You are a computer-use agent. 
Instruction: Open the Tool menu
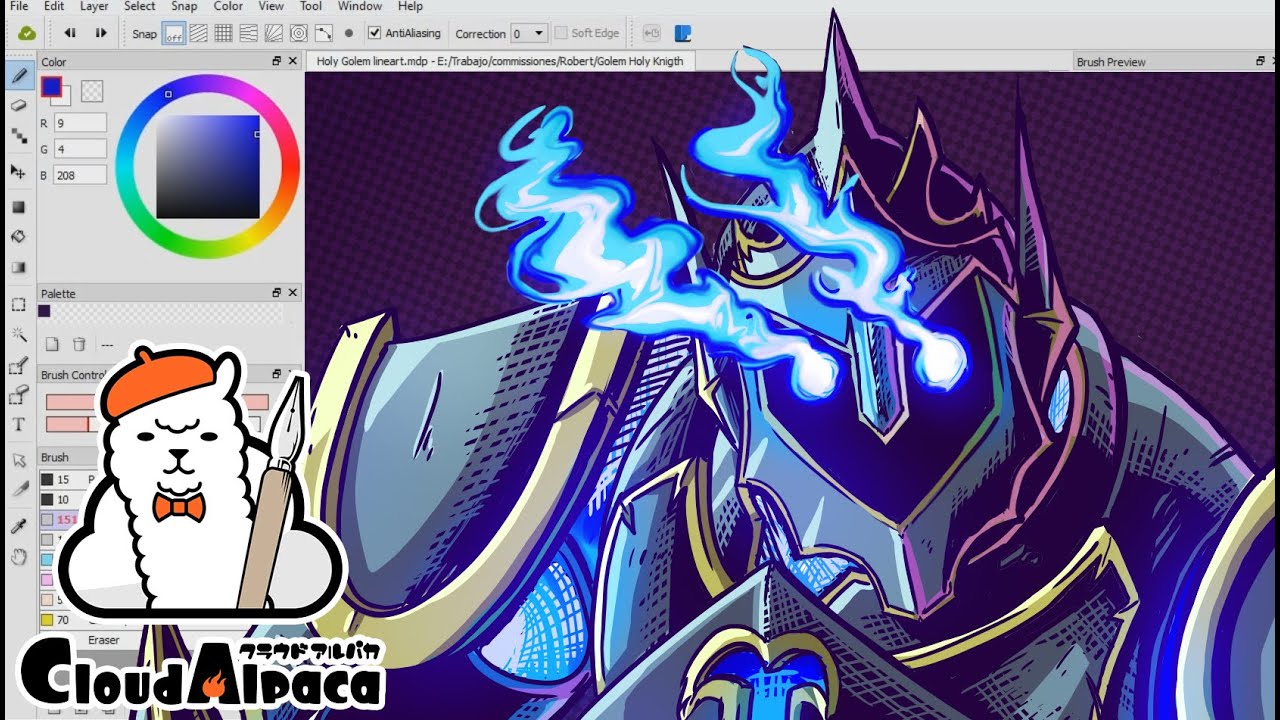[x=311, y=6]
